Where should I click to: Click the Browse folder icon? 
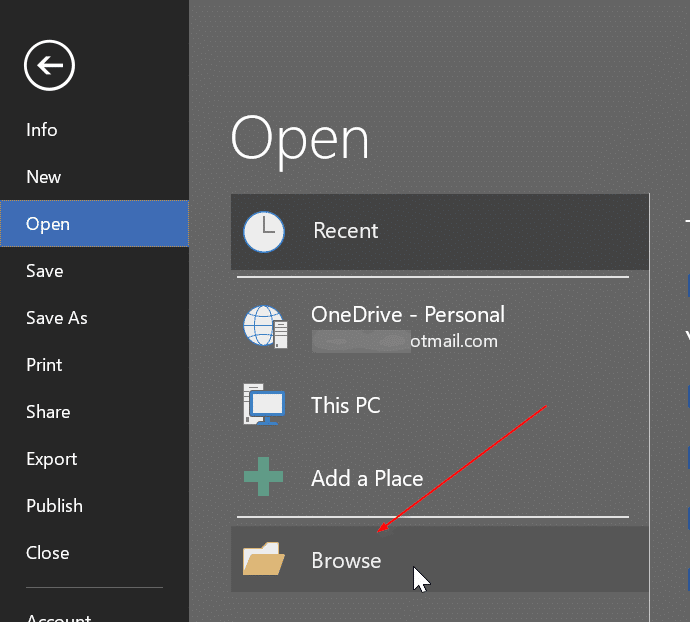click(263, 559)
